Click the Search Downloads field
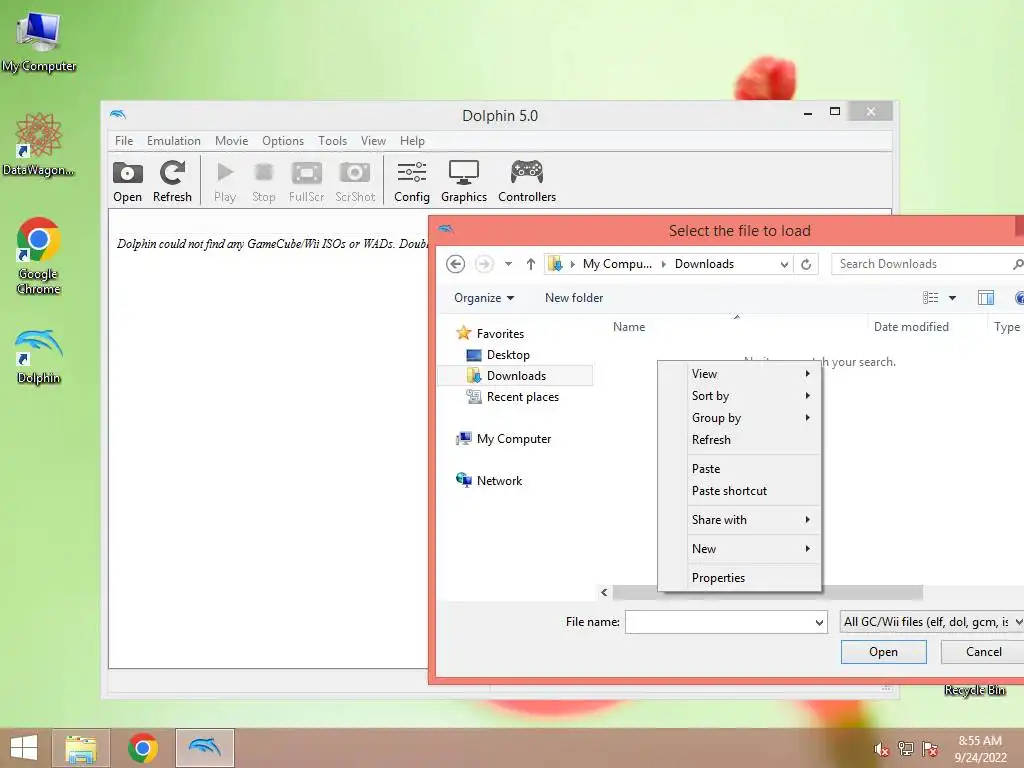1024x768 pixels. [x=927, y=264]
